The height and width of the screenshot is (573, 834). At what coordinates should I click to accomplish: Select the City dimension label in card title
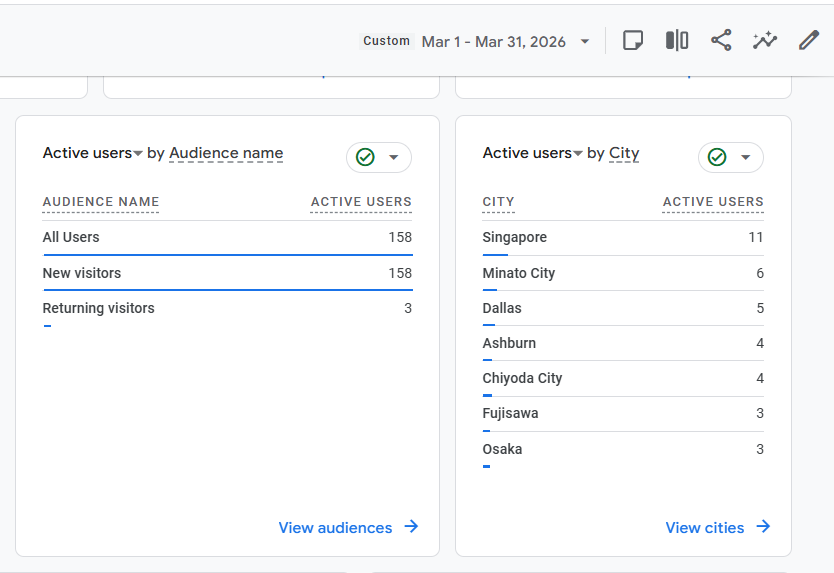(x=624, y=153)
